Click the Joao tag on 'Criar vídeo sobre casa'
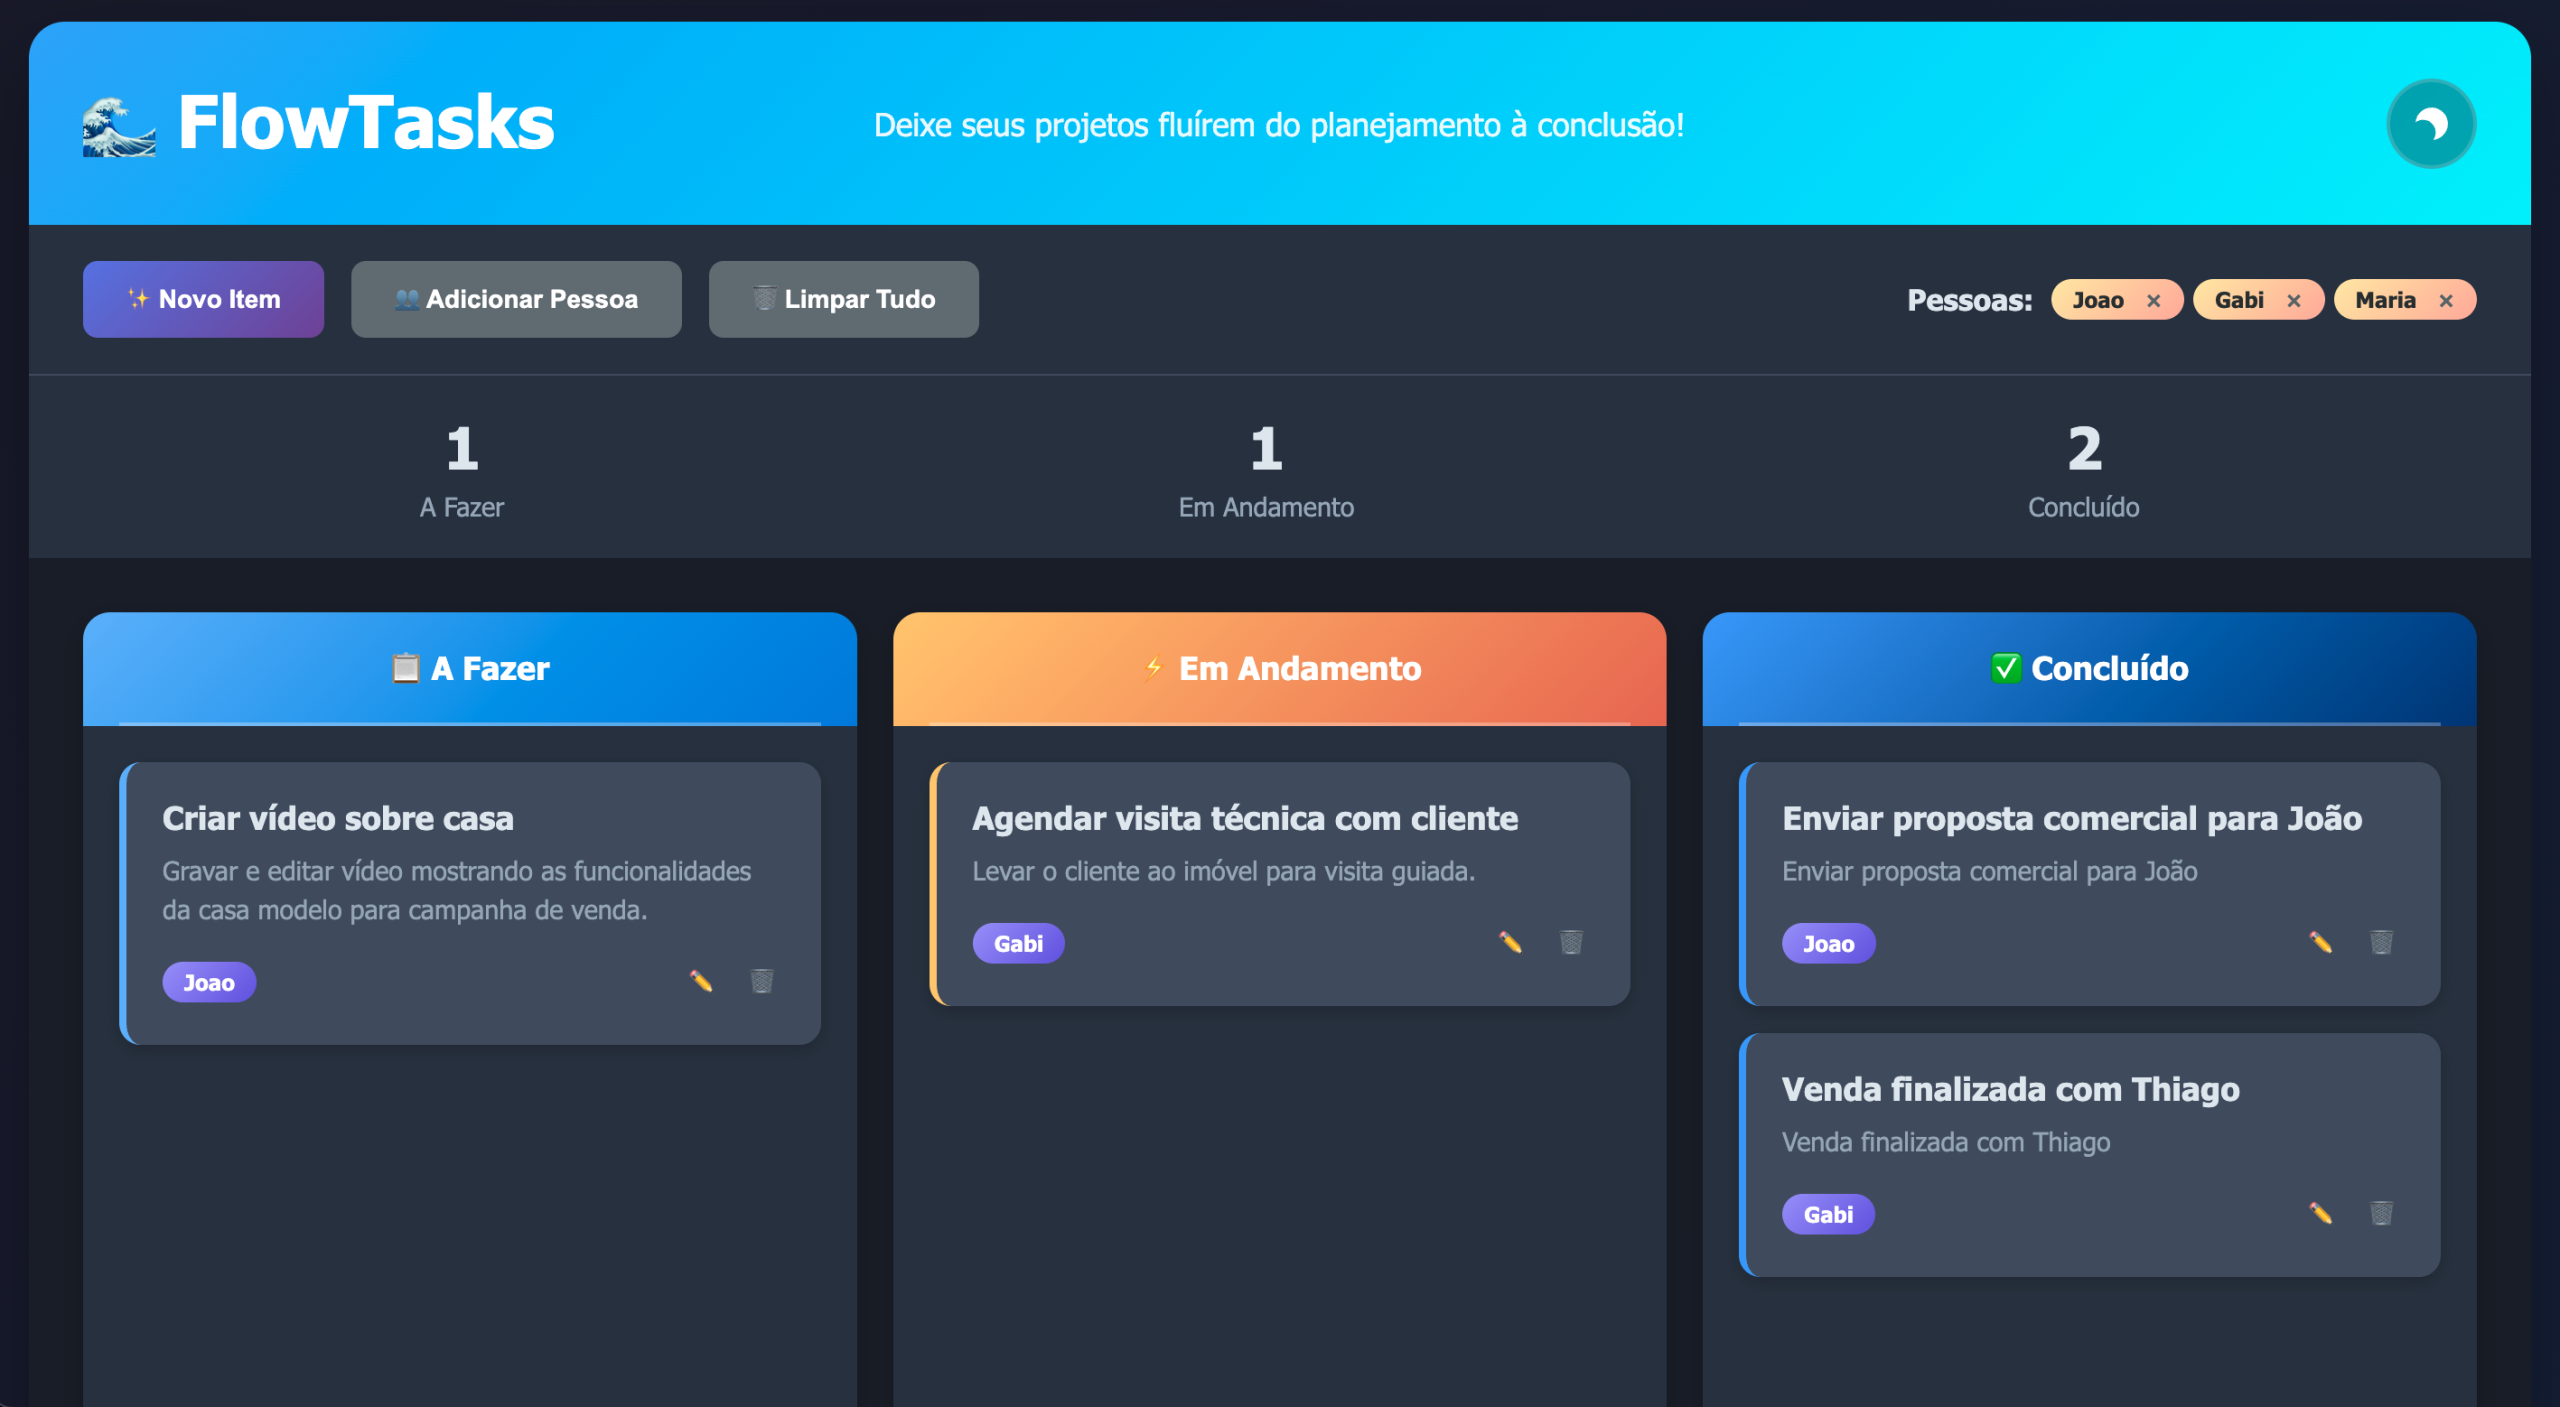The height and width of the screenshot is (1407, 2560). pos(209,982)
